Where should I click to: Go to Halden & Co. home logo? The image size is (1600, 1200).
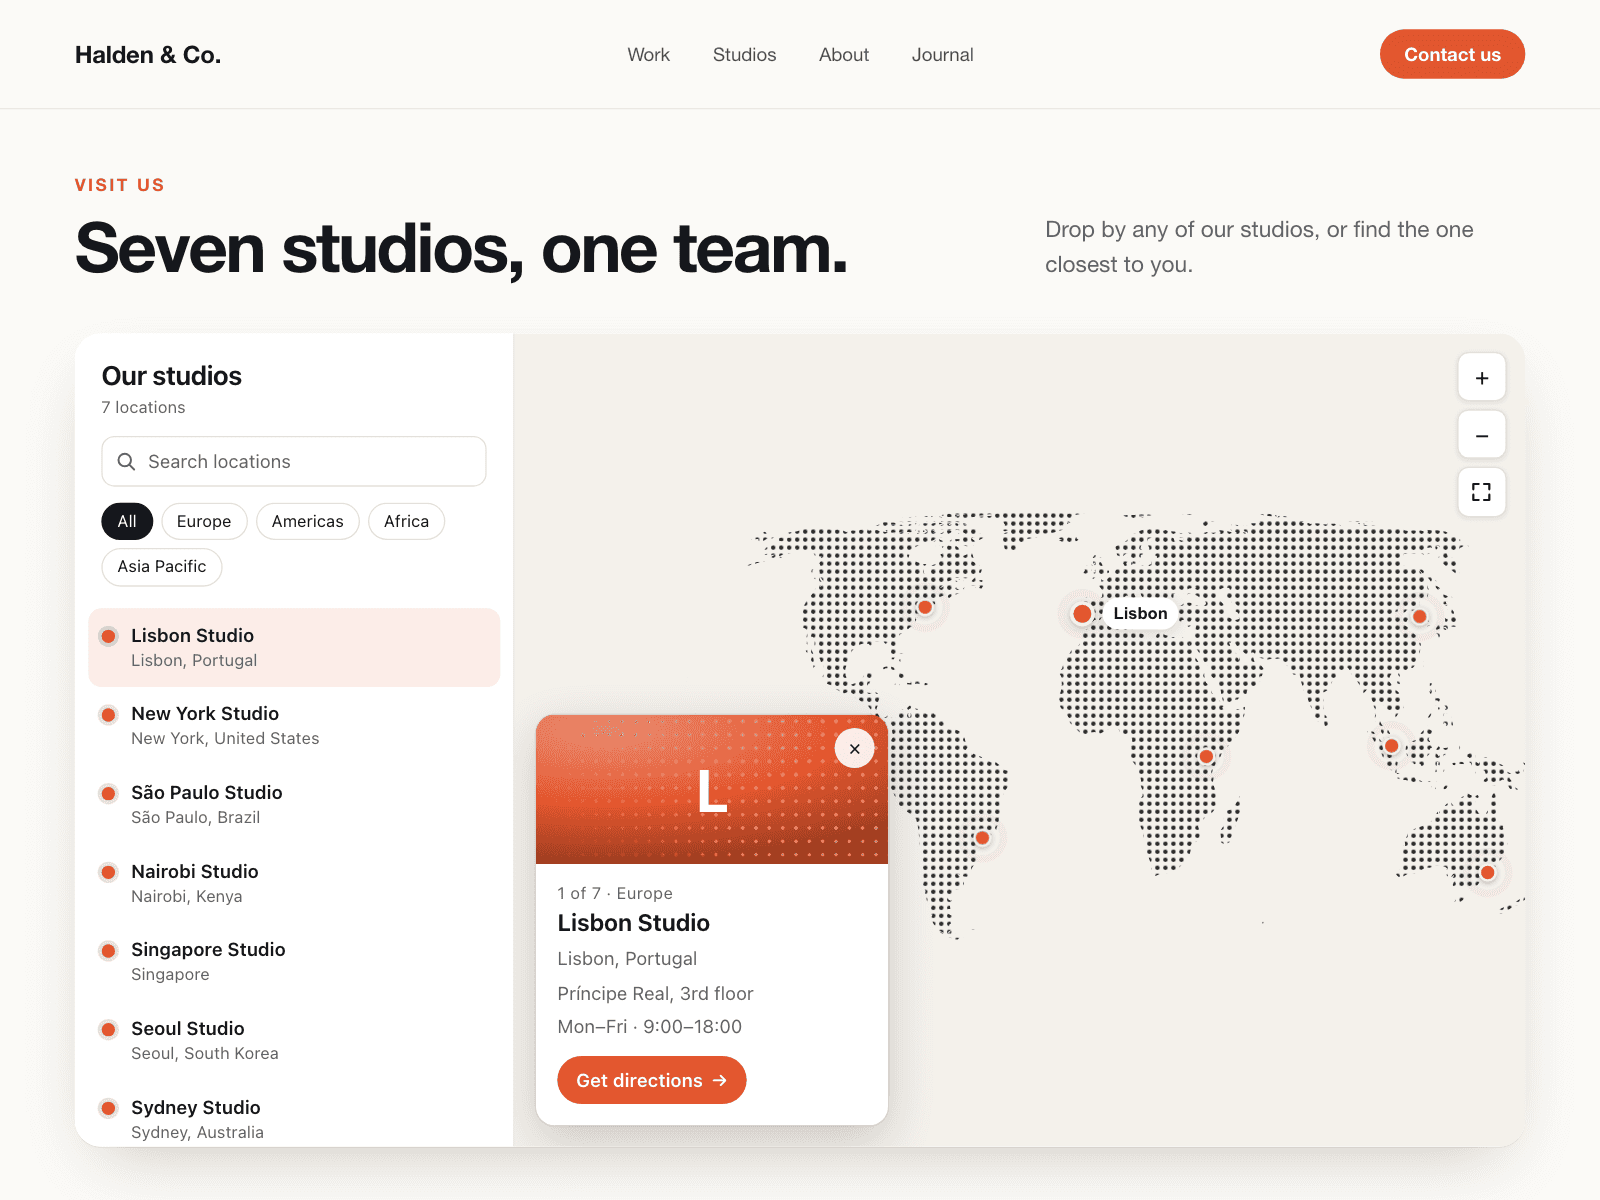(x=148, y=55)
